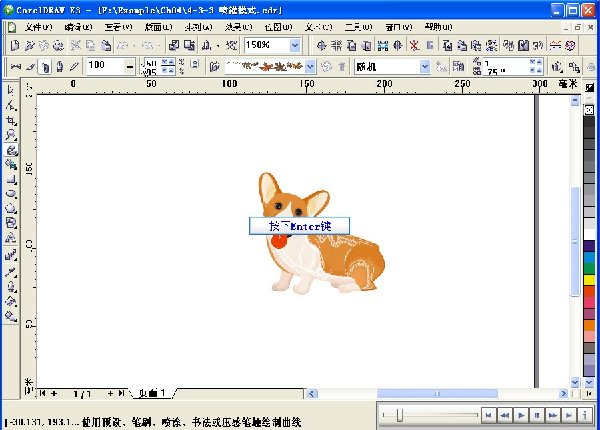This screenshot has height=430, width=600.
Task: Select the Interactive Fill tool
Action: pyautogui.click(x=11, y=316)
